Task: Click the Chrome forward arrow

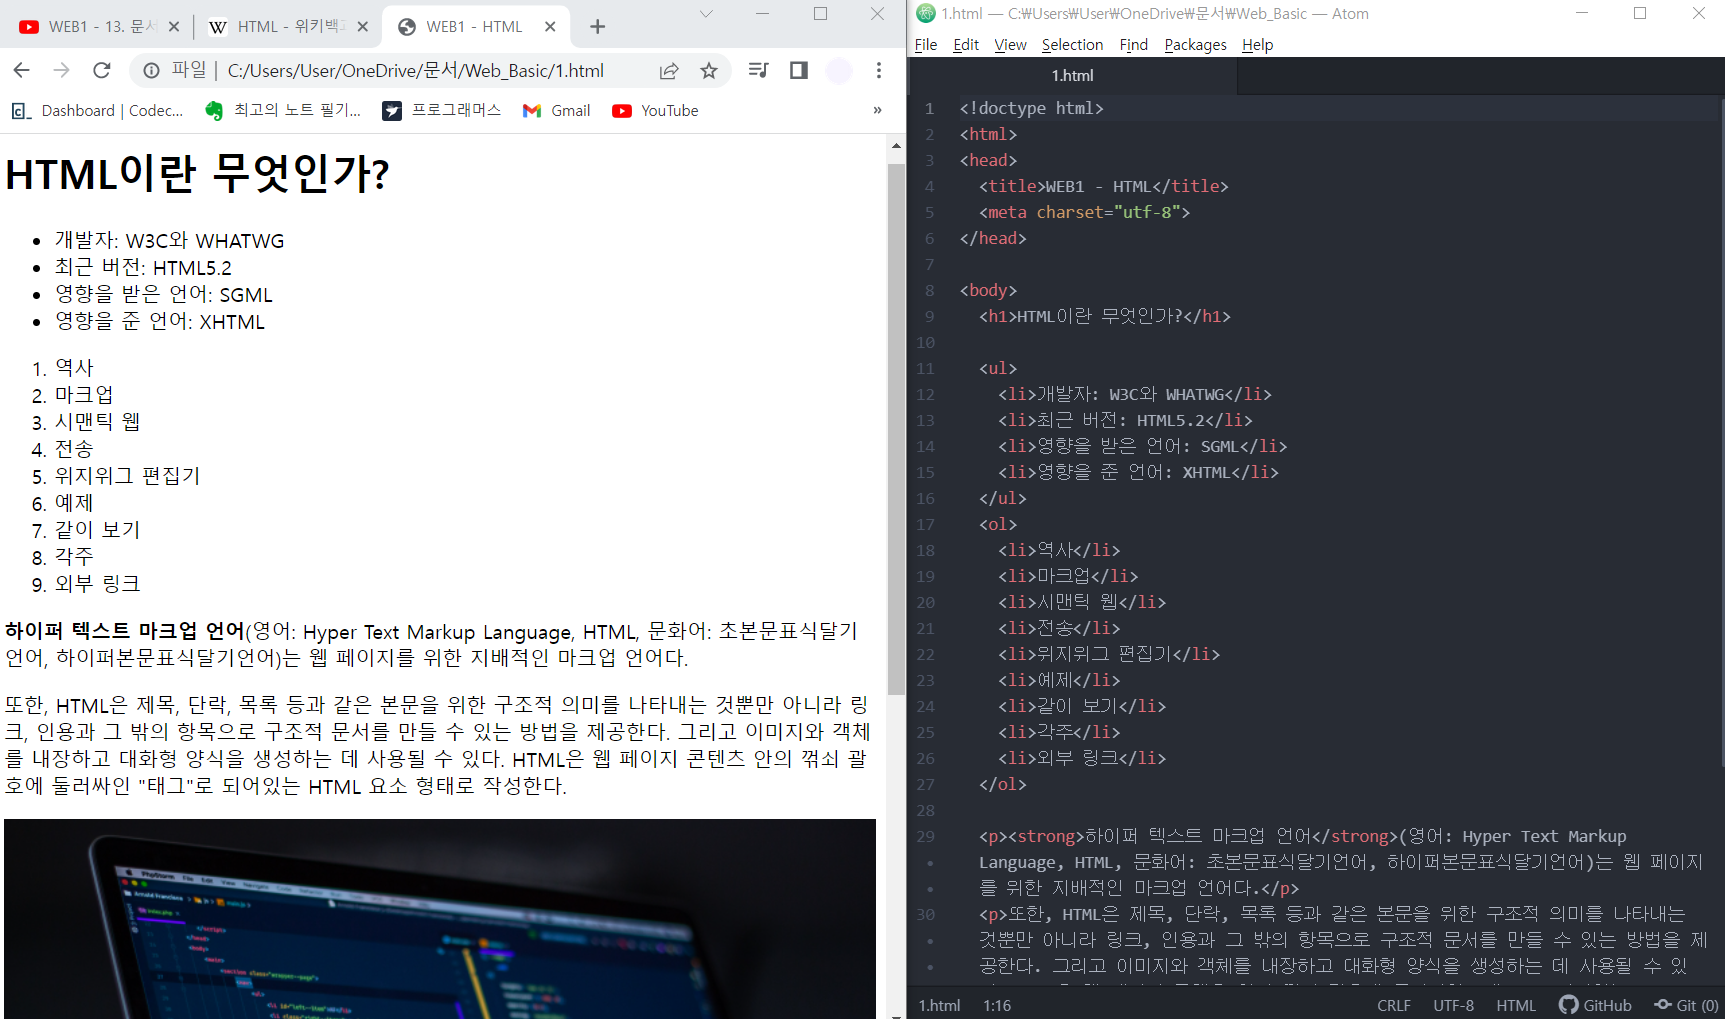Action: [61, 70]
